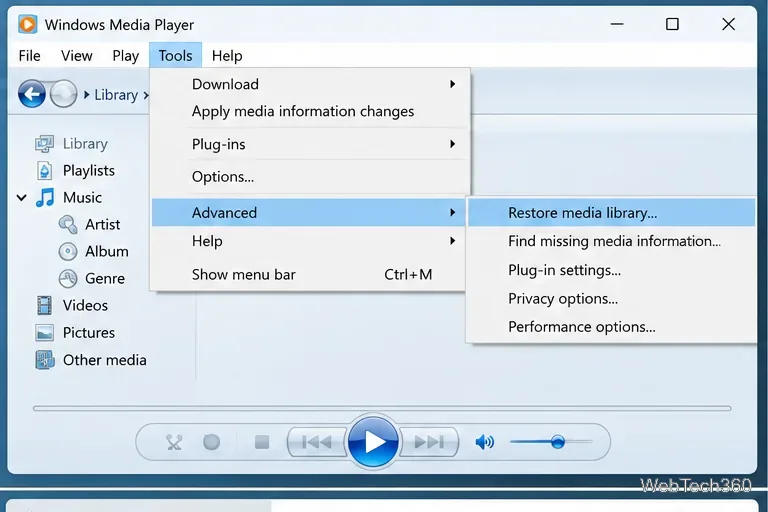Toggle repeat with the round button
The width and height of the screenshot is (768, 512).
(212, 442)
